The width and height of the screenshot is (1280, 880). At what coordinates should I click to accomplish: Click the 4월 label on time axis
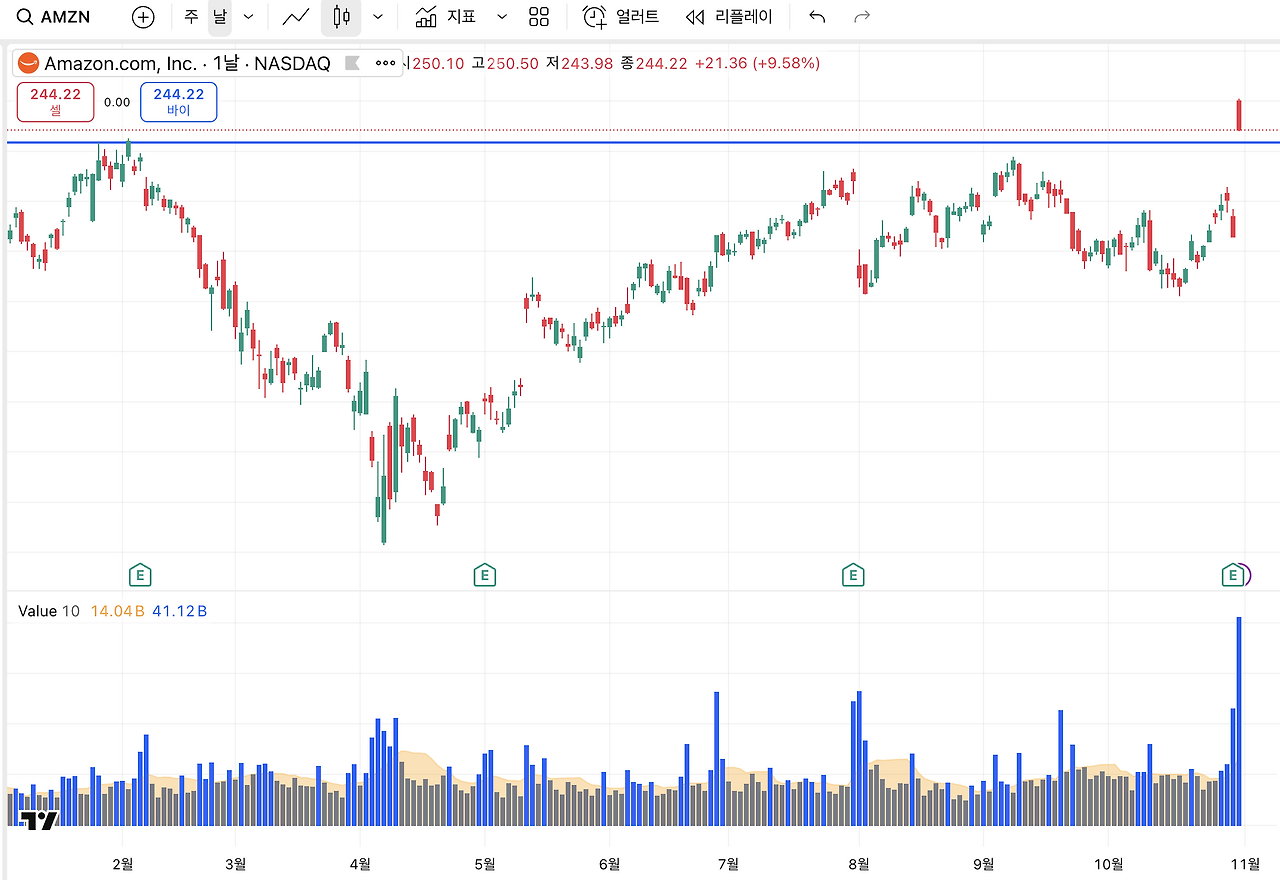click(x=360, y=864)
